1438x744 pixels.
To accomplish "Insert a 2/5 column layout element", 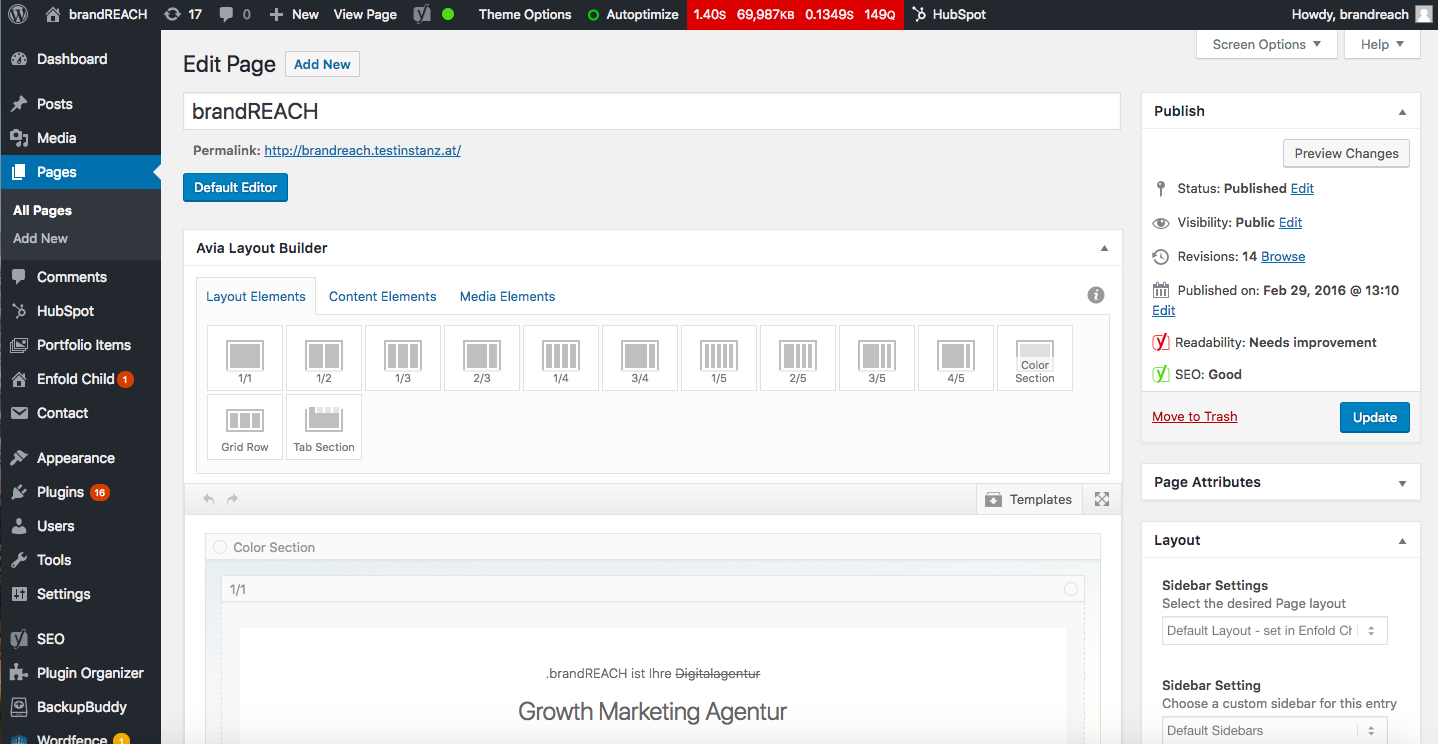I will coord(798,358).
